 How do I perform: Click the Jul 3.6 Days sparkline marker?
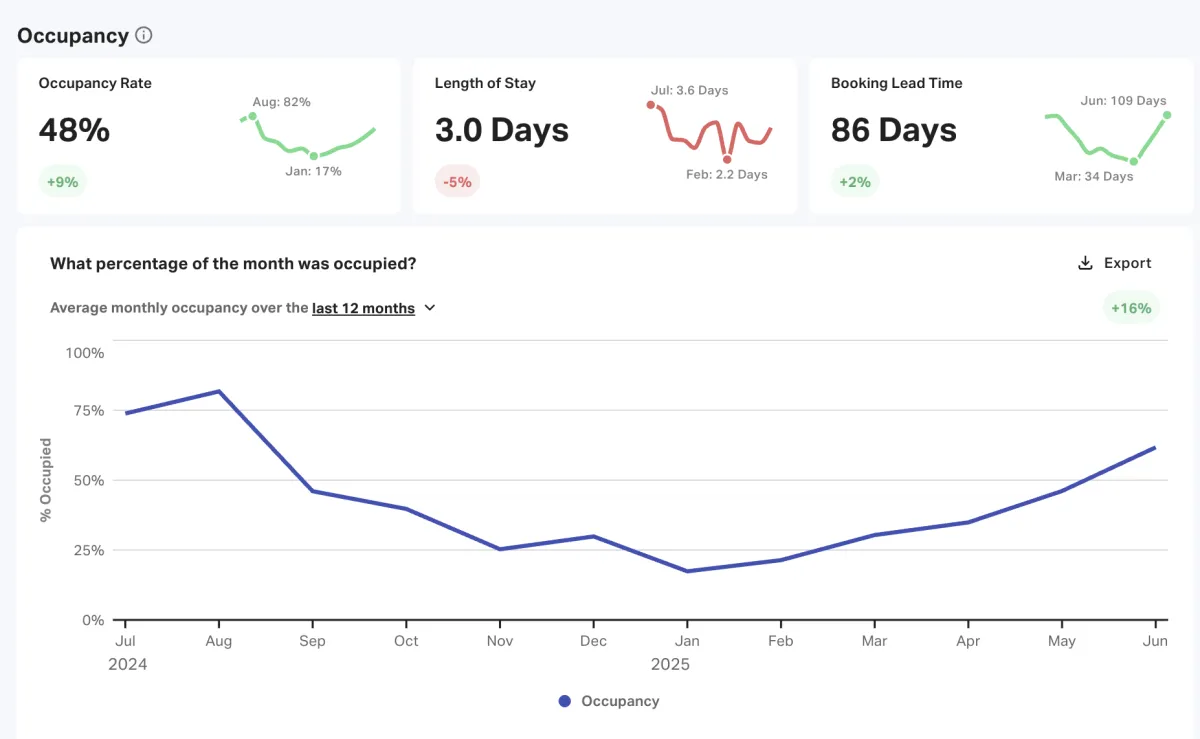point(651,104)
